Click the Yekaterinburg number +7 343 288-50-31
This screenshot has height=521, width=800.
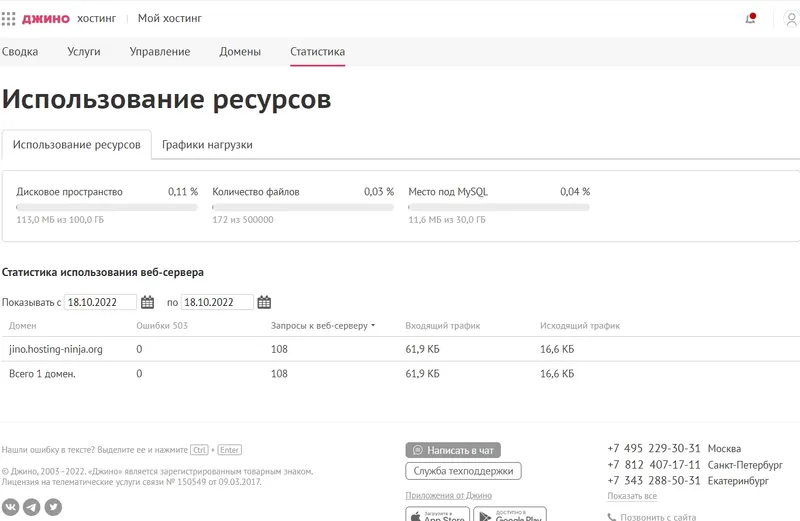(x=654, y=481)
